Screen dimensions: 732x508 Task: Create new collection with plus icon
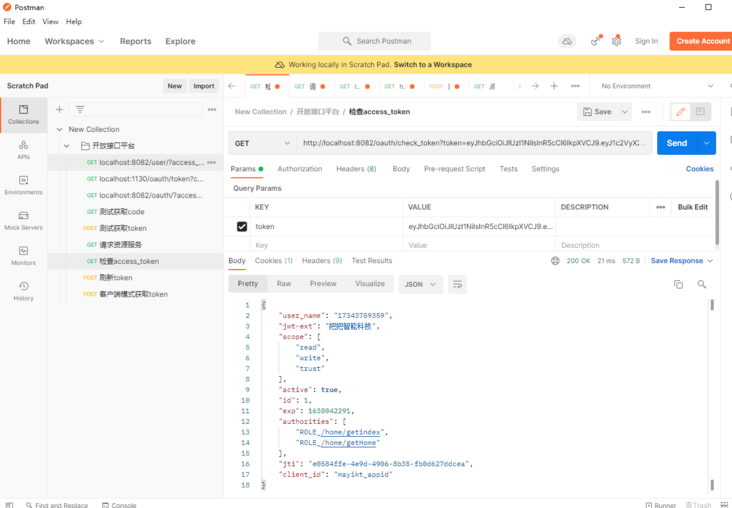(x=59, y=109)
